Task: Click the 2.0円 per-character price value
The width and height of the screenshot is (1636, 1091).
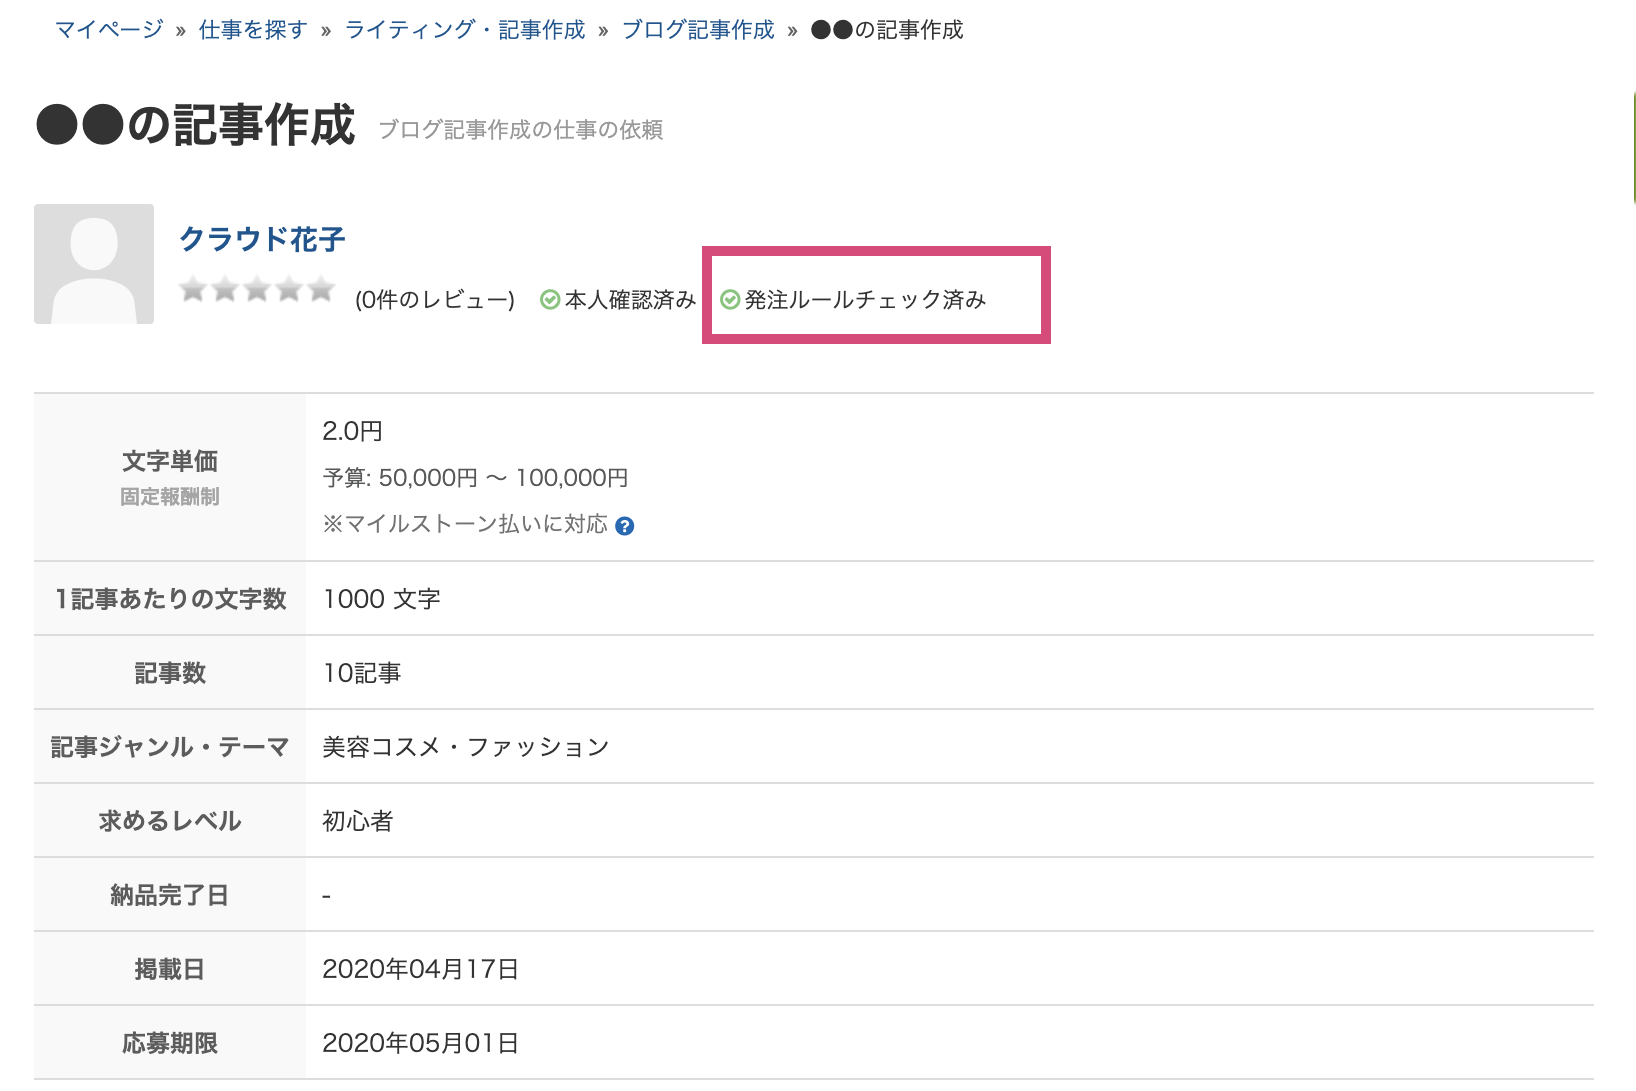Action: coord(352,431)
